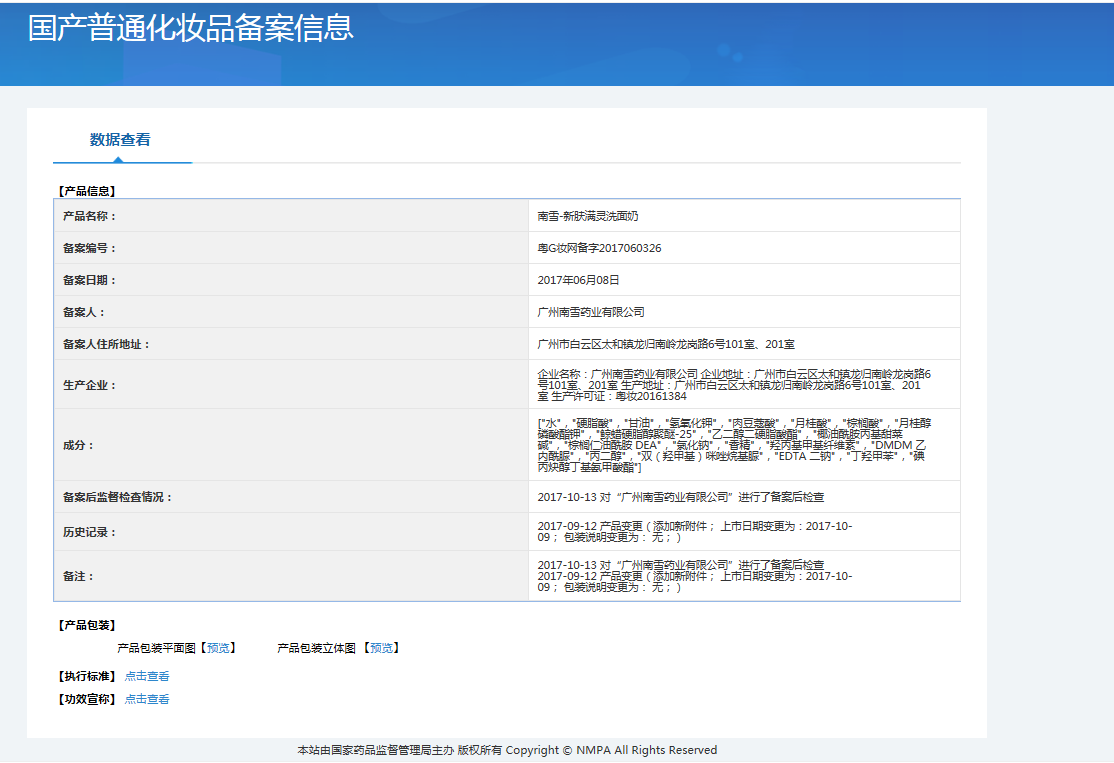Open 点击查看 link beside 功效宣称
This screenshot has height=763, width=1114.
(x=147, y=699)
